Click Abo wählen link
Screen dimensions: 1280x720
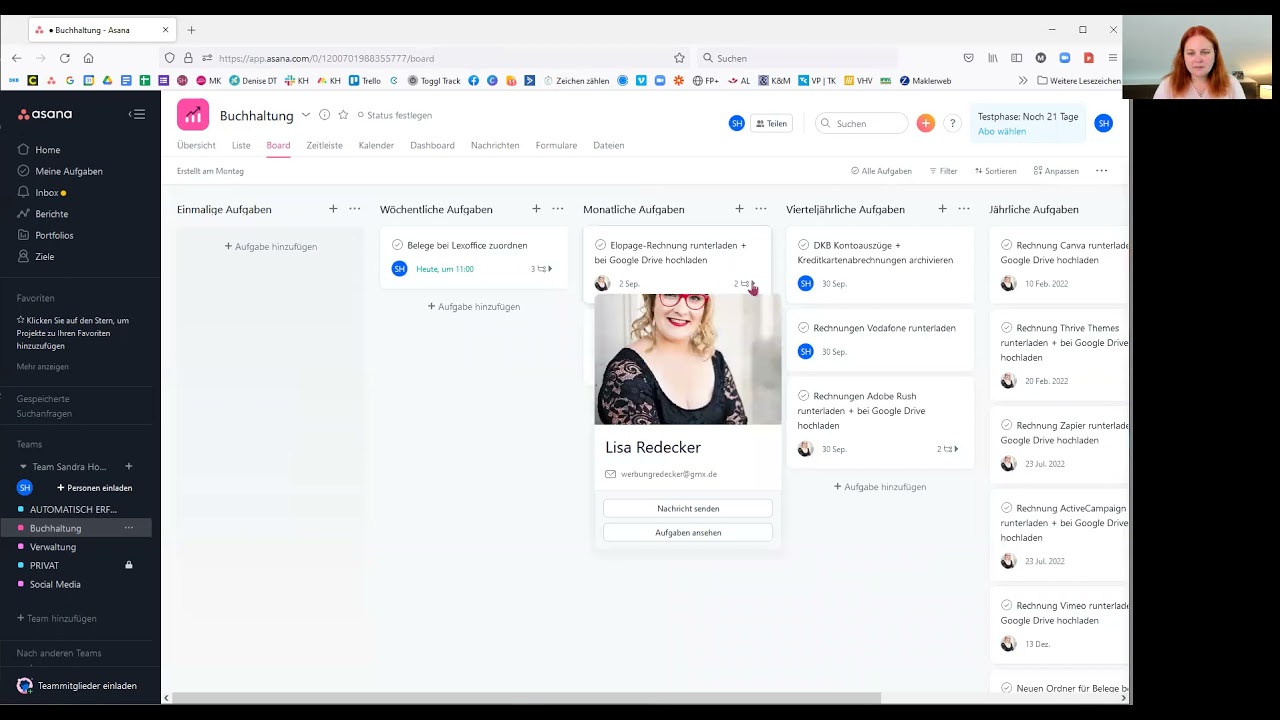point(1001,131)
